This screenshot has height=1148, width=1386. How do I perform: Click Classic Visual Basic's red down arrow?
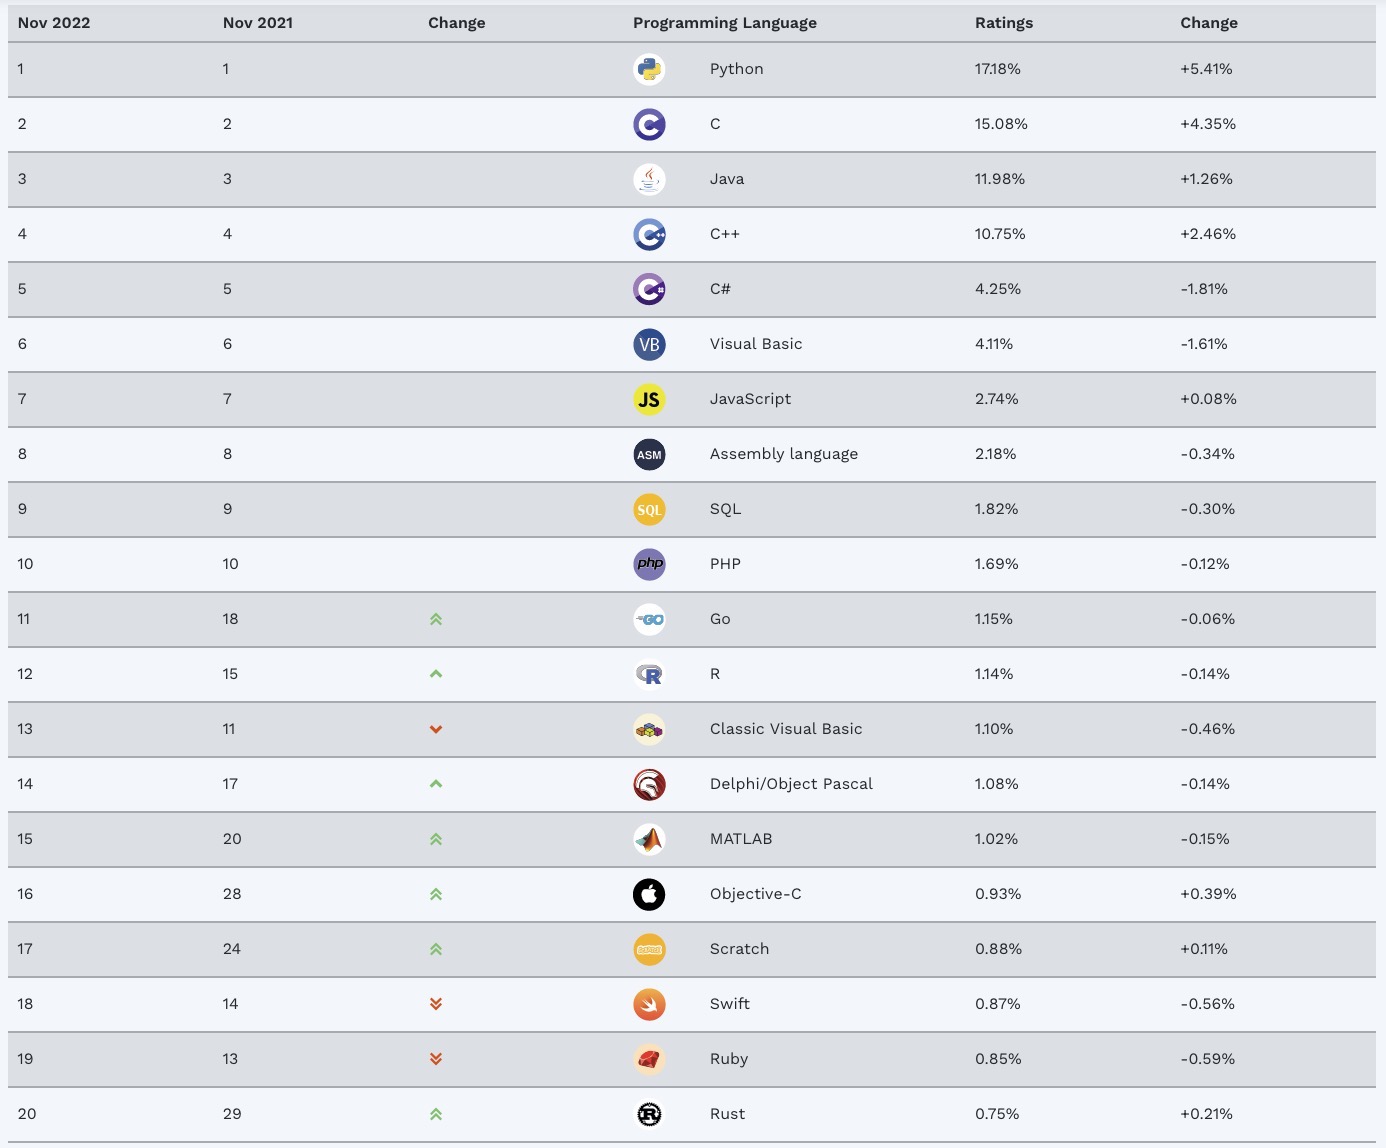tap(436, 729)
